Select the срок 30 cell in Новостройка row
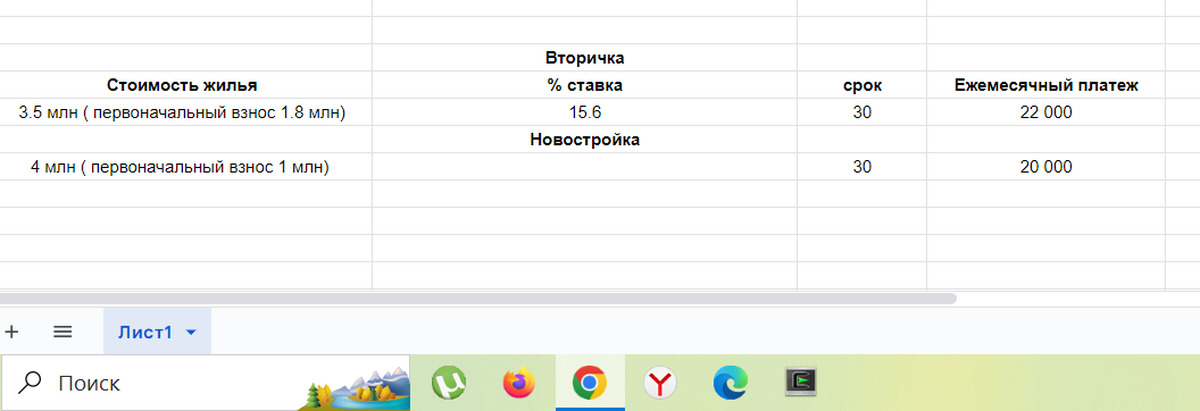This screenshot has width=1200, height=411. click(862, 167)
